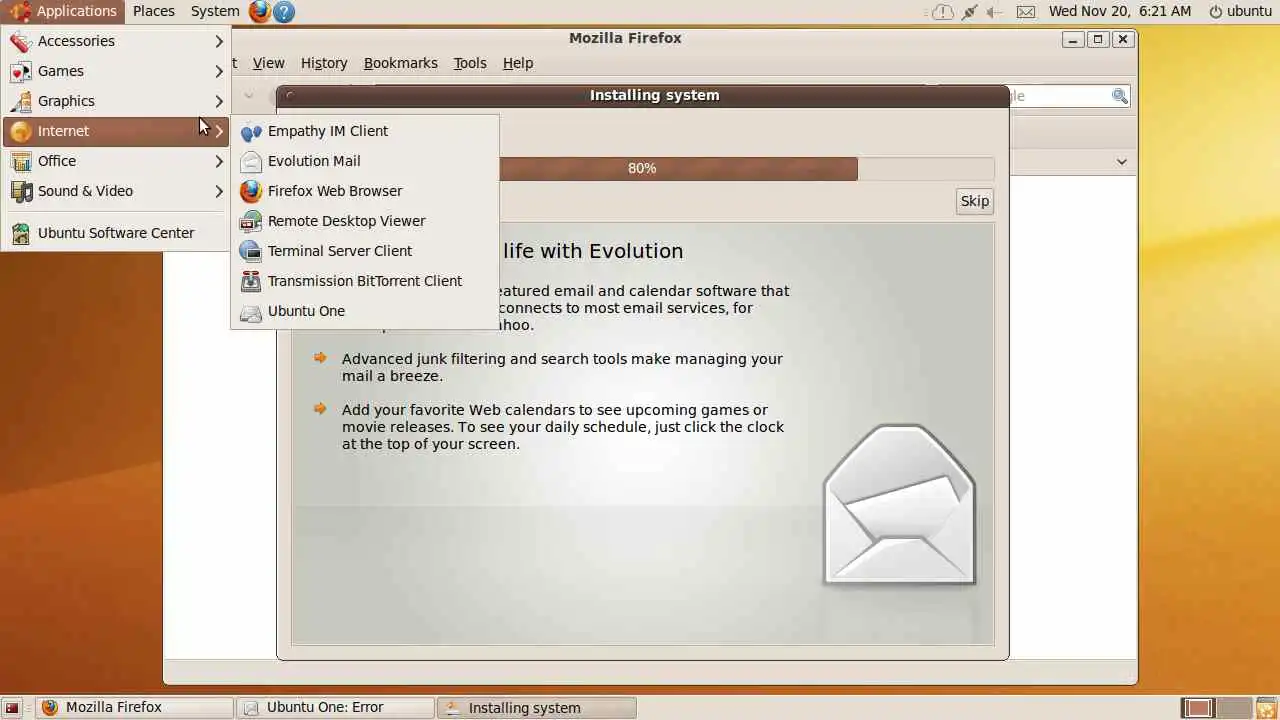The width and height of the screenshot is (1280, 720).
Task: Click the power icon next to ubuntu
Action: (x=1216, y=12)
